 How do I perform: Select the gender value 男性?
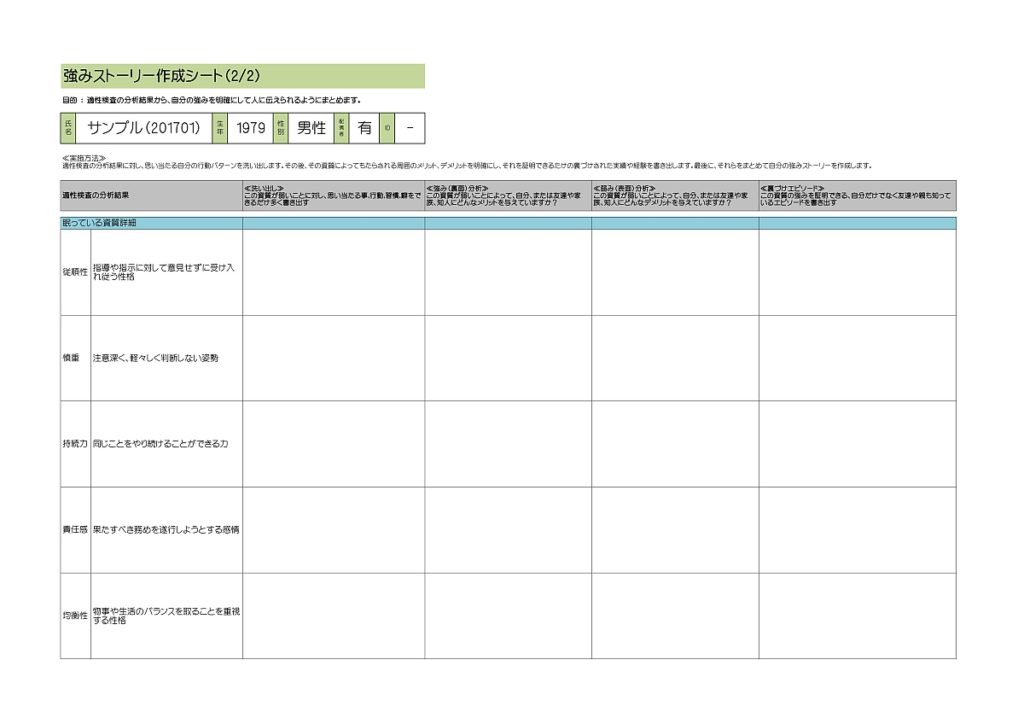pos(311,128)
